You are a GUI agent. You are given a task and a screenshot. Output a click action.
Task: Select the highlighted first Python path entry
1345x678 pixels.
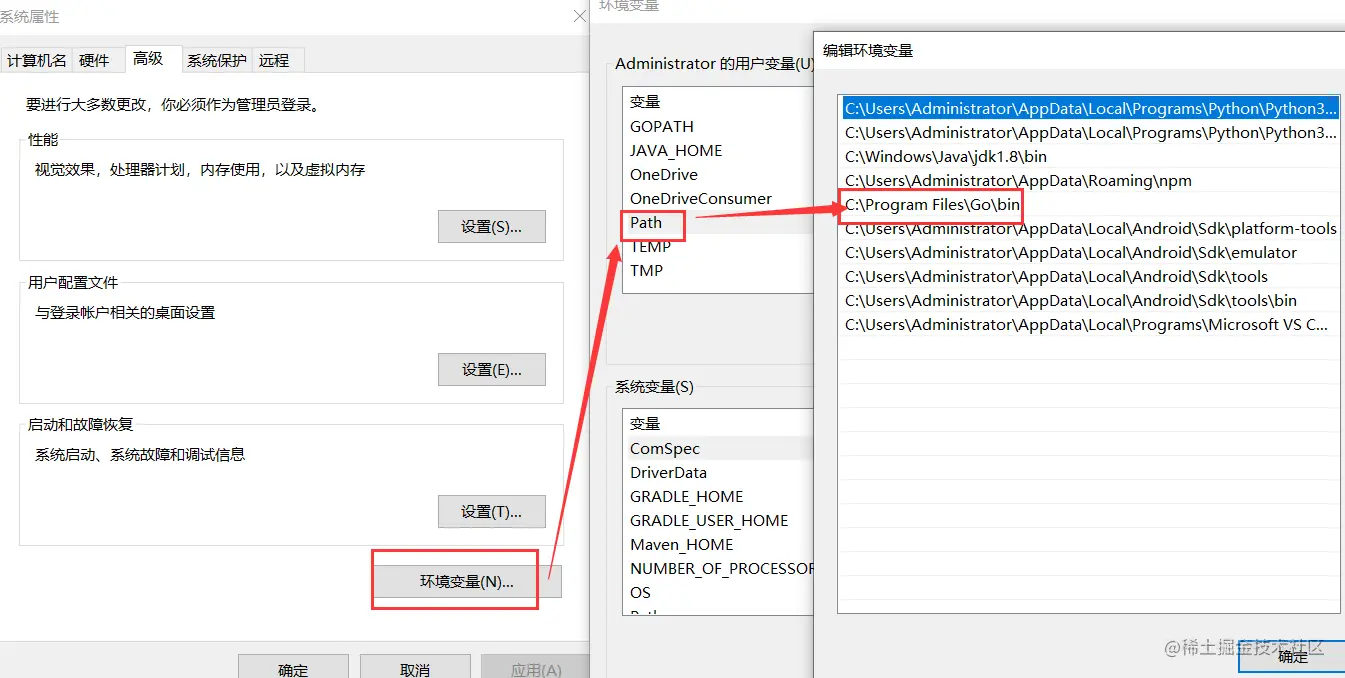[x=1089, y=108]
